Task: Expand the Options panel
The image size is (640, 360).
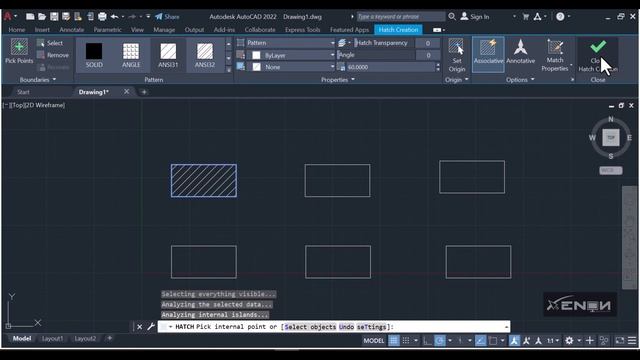Action: 520,80
